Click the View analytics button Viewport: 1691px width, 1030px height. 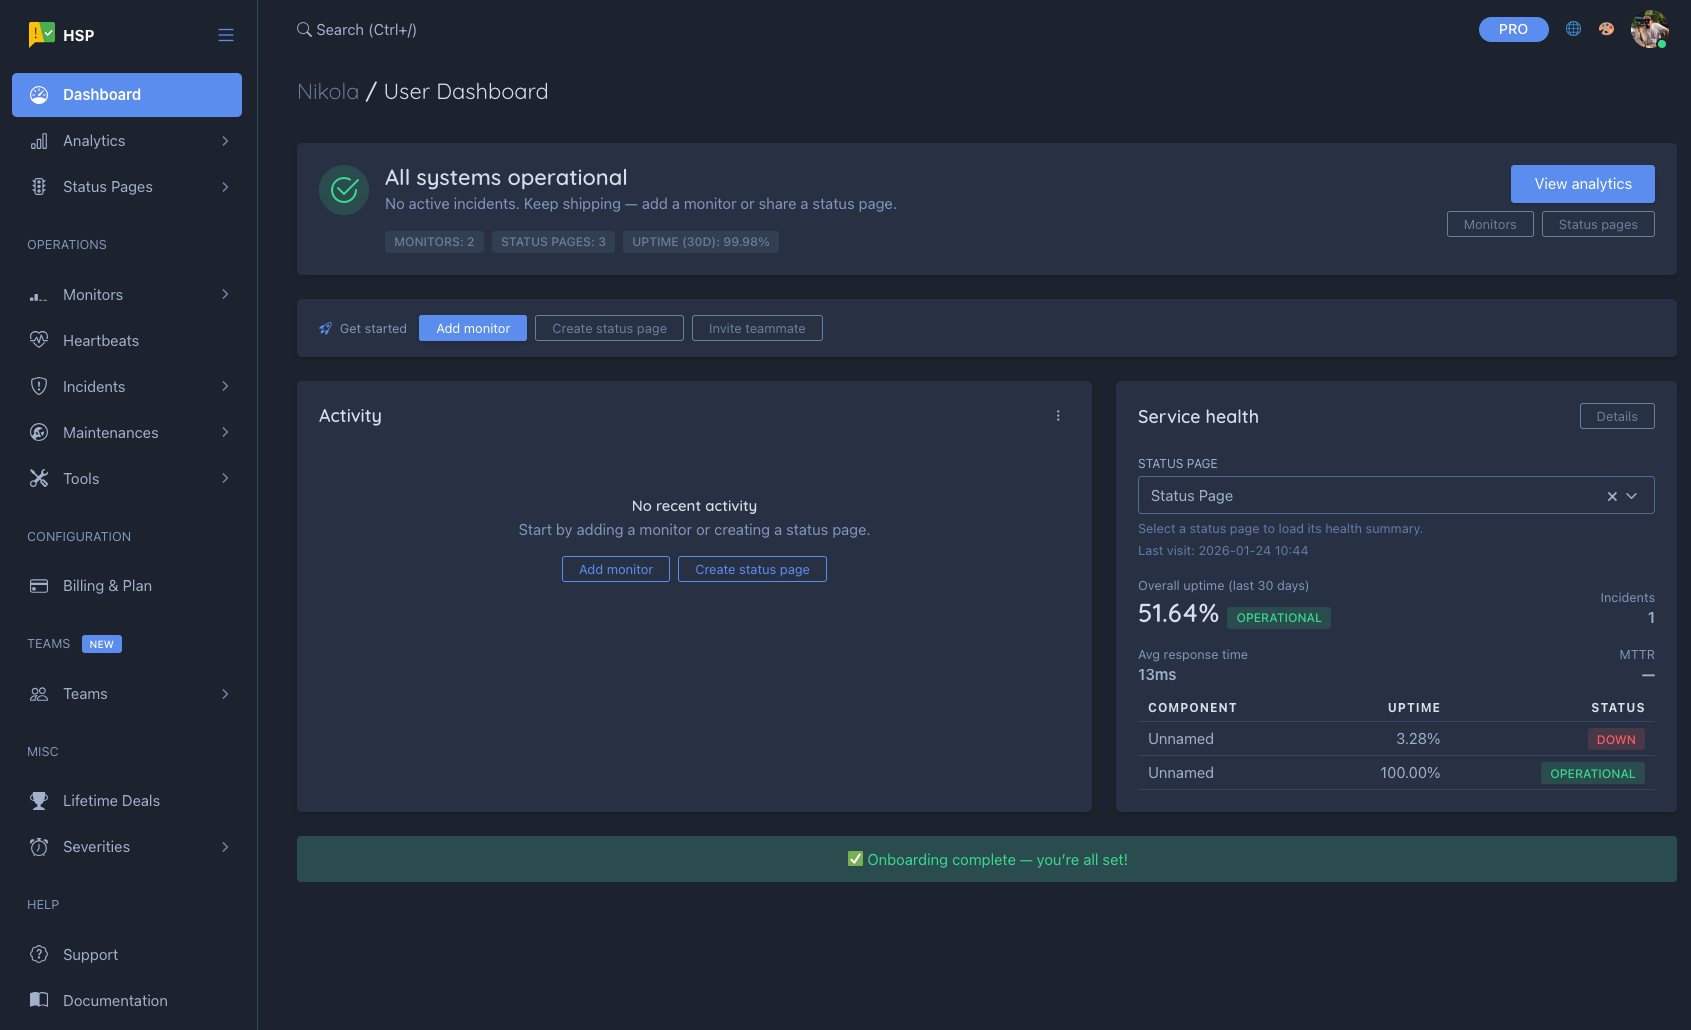point(1582,184)
